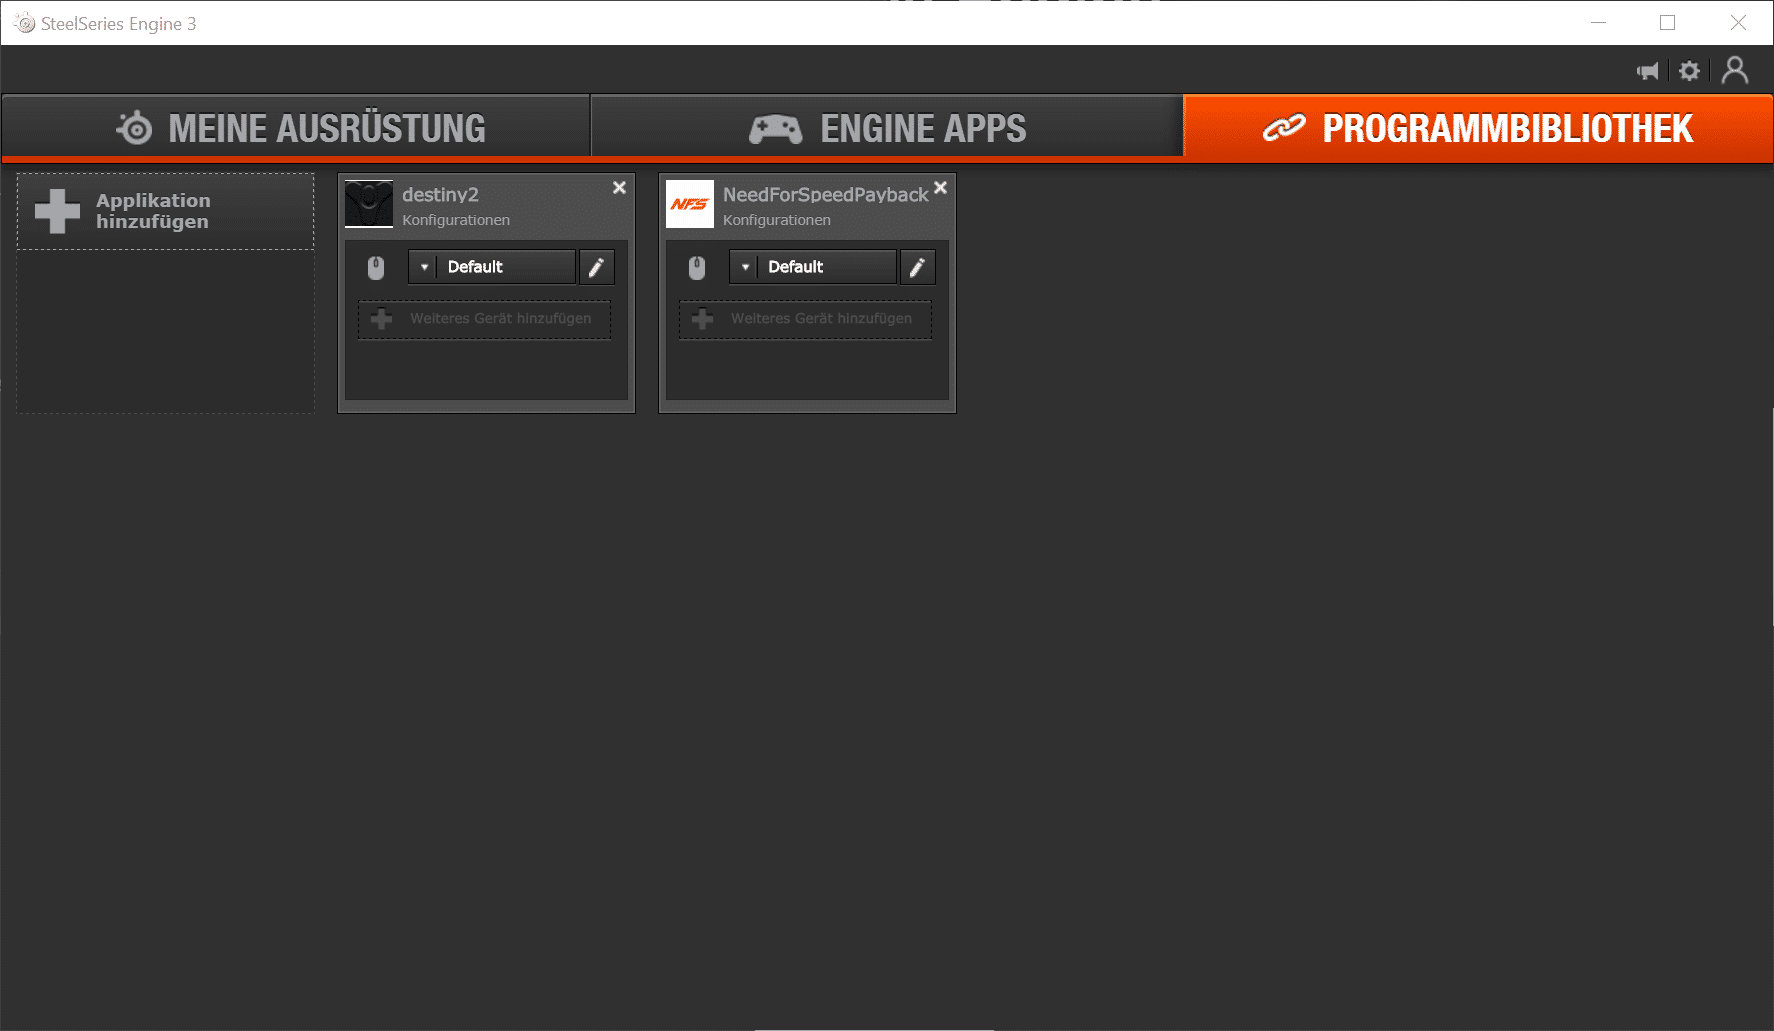Add another device to destiny2
The image size is (1774, 1031).
coord(484,319)
